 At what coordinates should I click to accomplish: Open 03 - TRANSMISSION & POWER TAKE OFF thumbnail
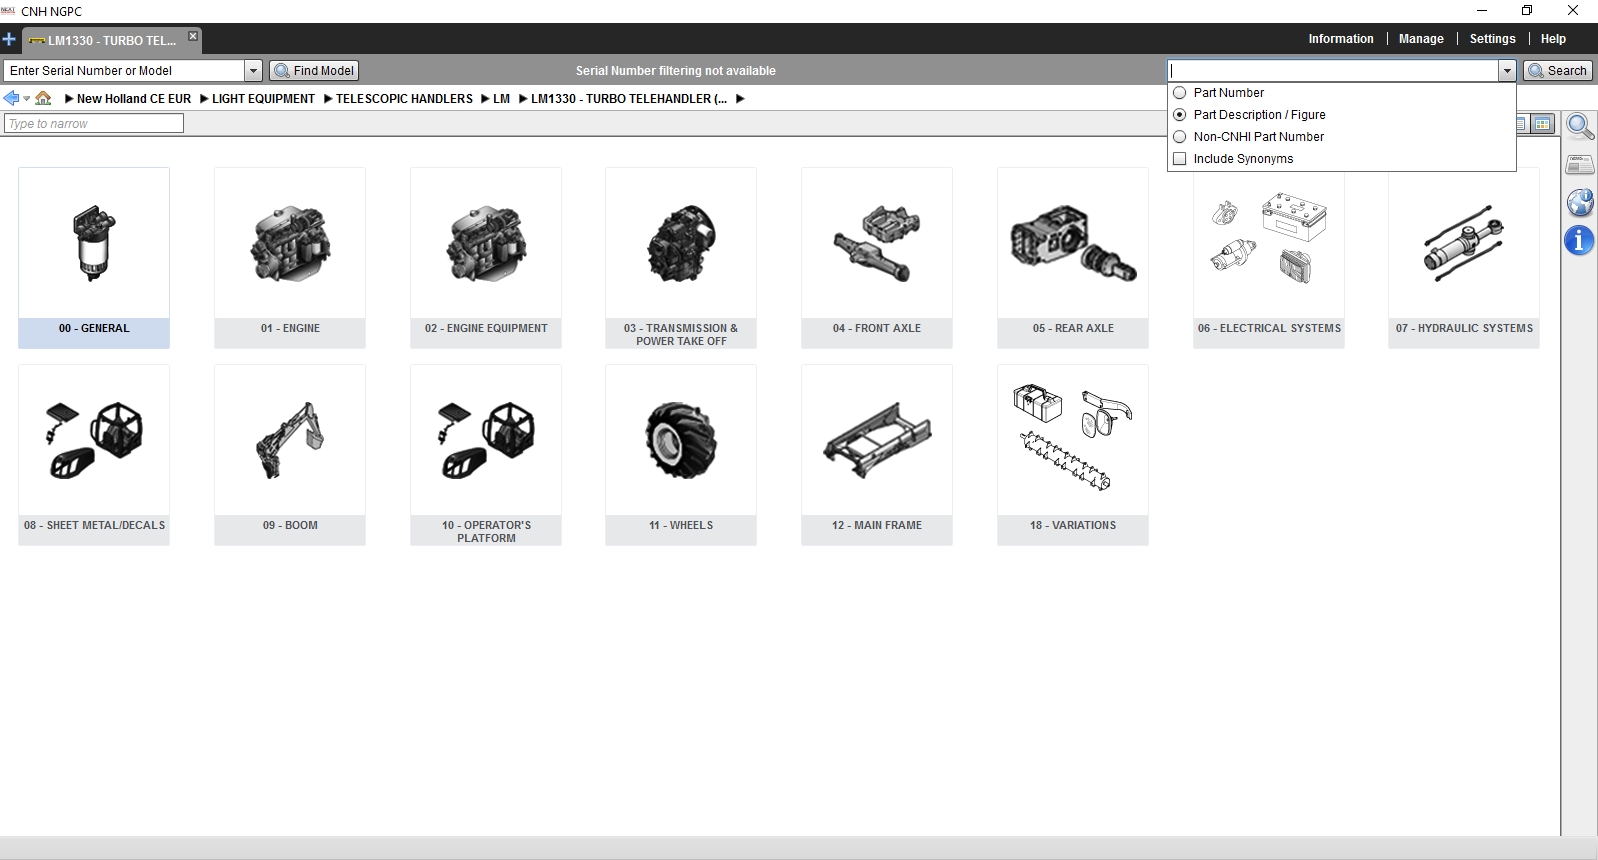click(681, 258)
